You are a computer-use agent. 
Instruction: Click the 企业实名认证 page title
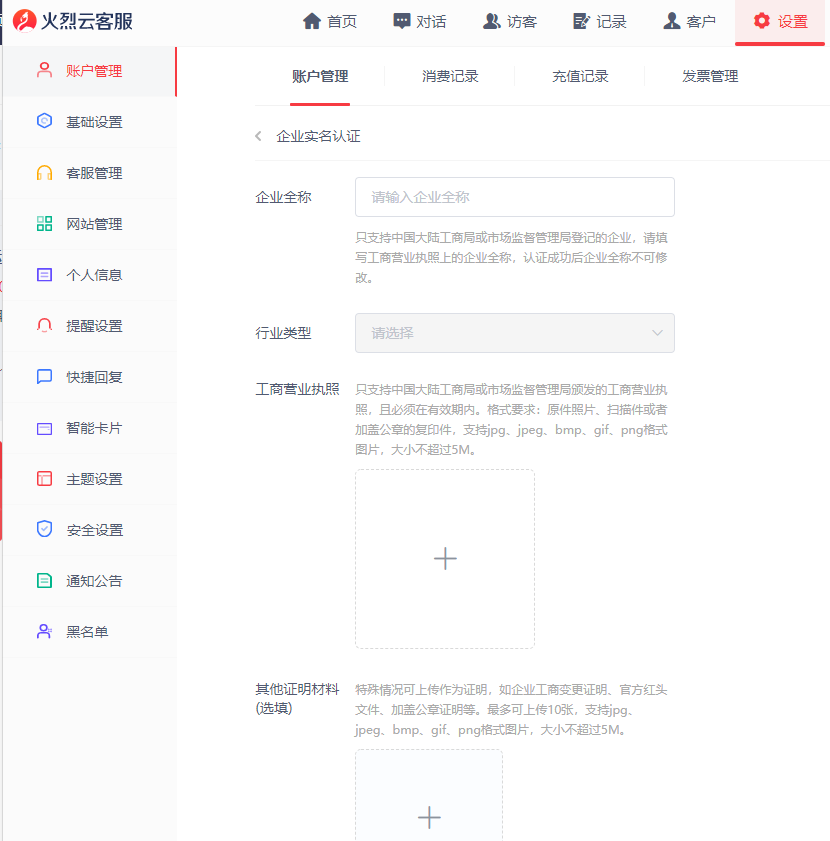(318, 136)
